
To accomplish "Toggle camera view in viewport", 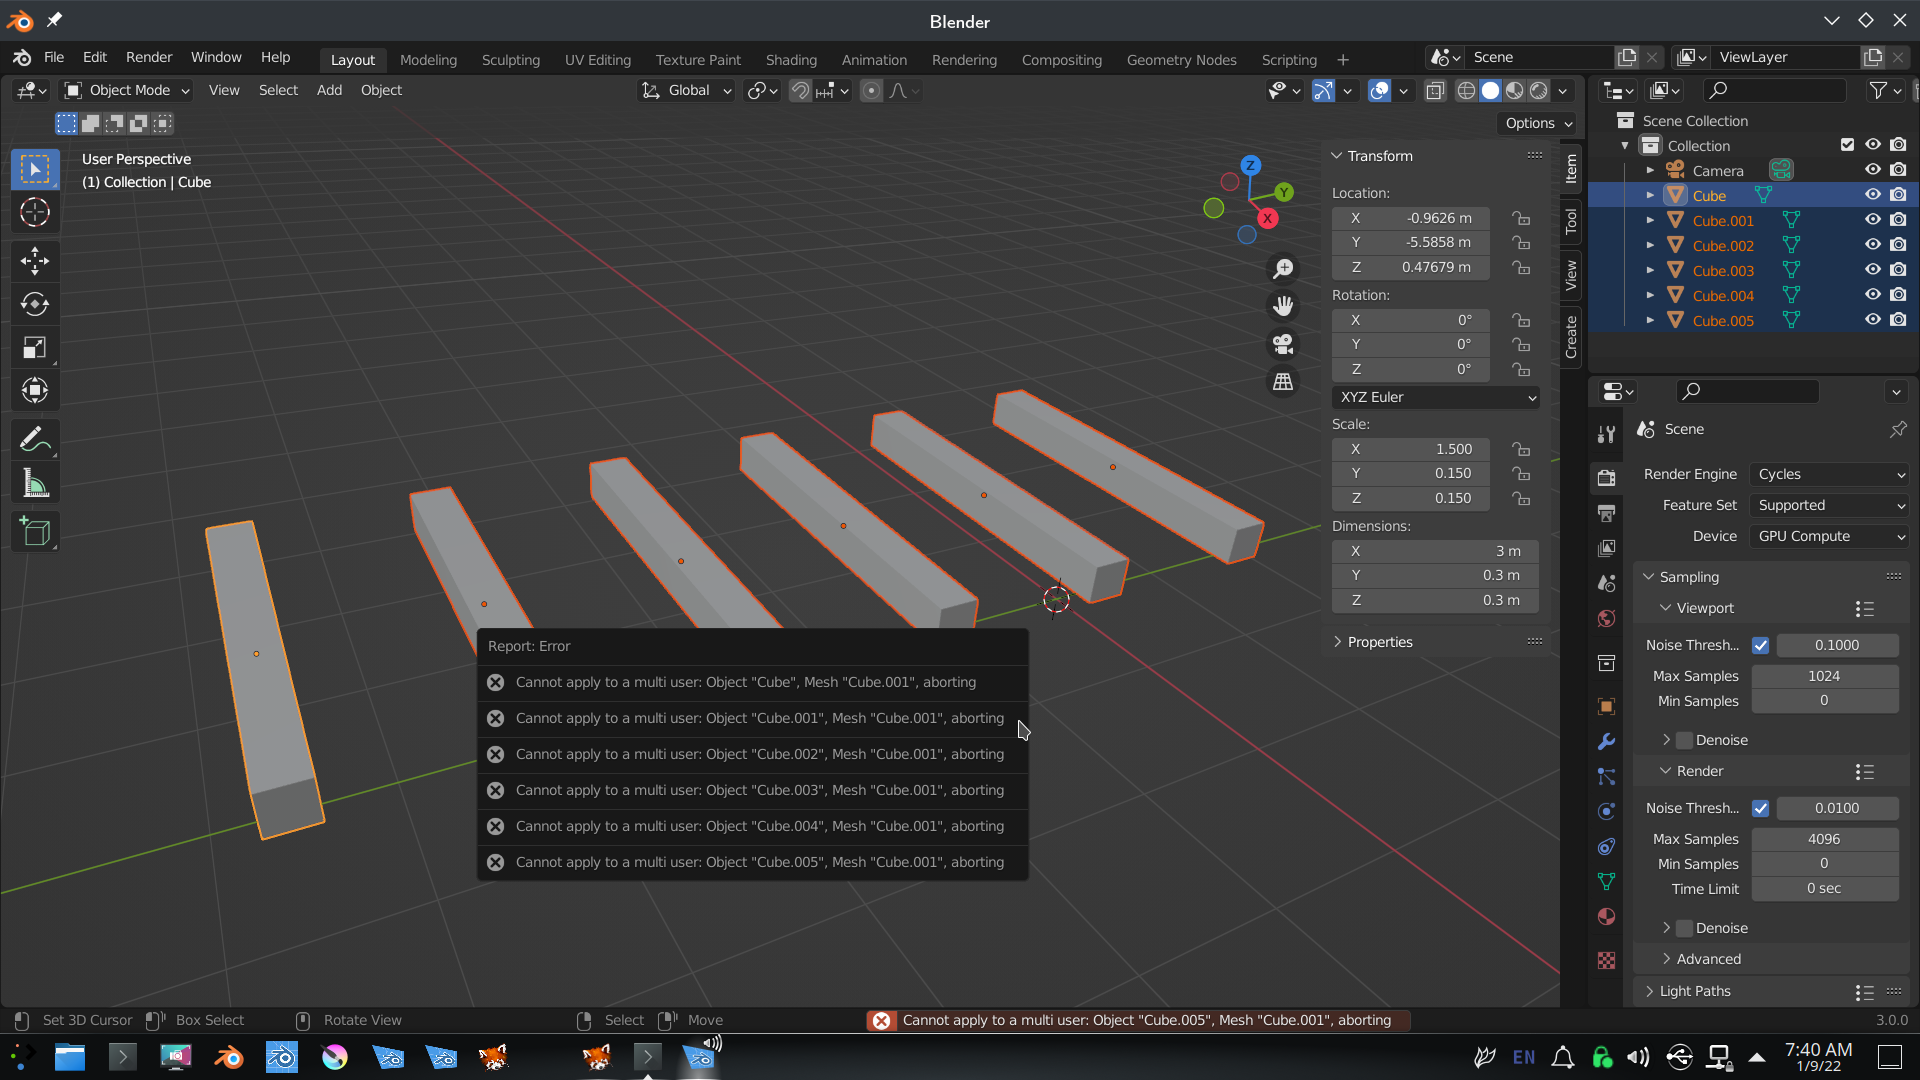I will coord(1283,344).
